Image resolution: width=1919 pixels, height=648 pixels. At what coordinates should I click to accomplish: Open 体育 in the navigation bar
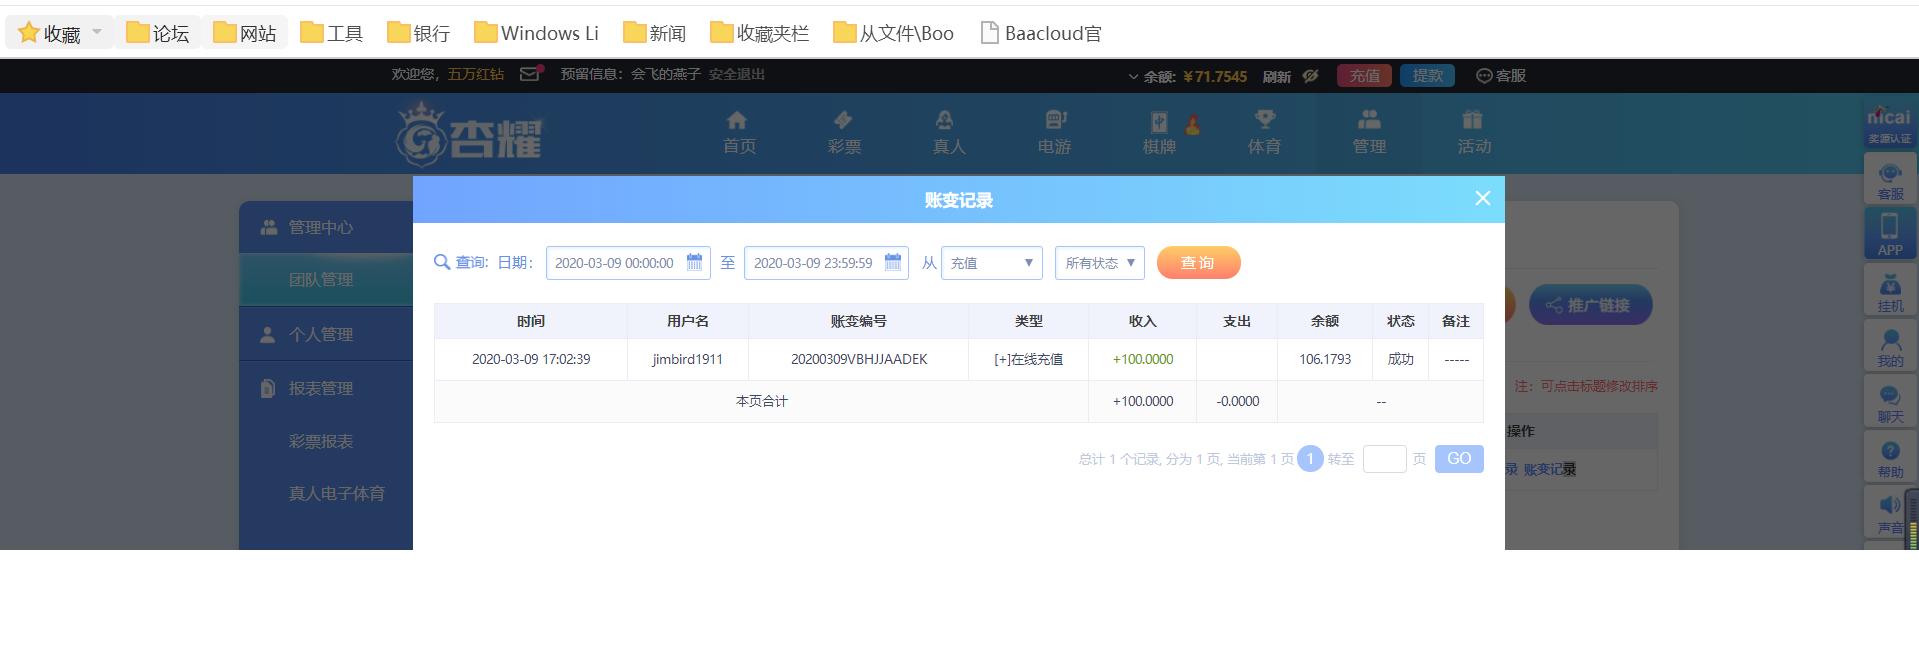point(1264,133)
